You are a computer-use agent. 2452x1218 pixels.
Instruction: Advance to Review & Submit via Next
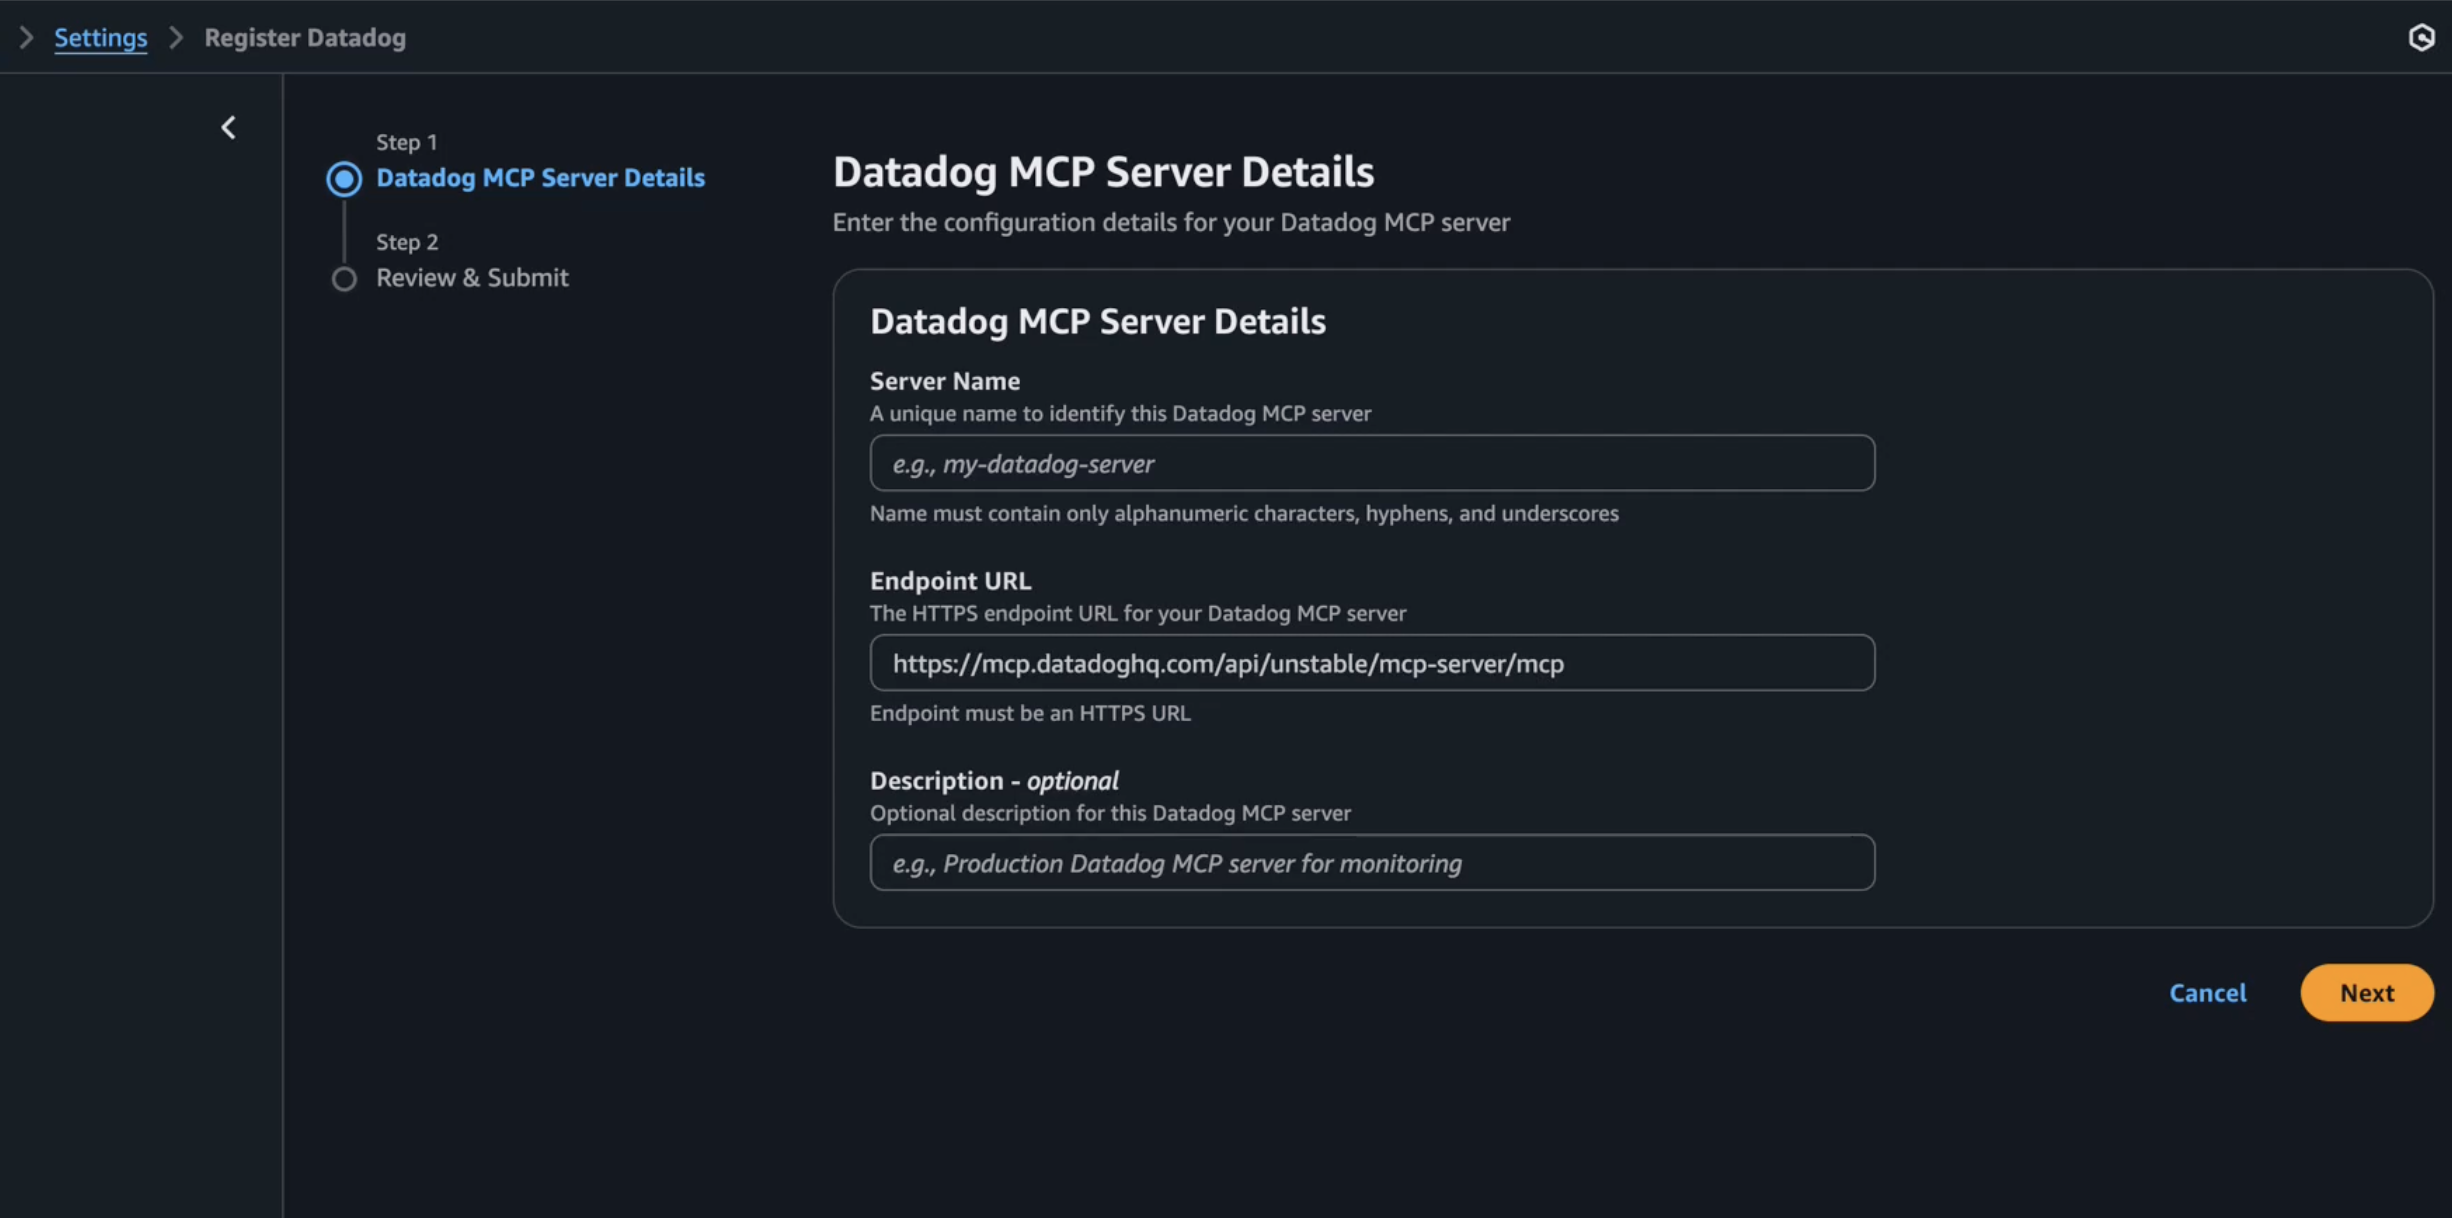(x=2366, y=992)
